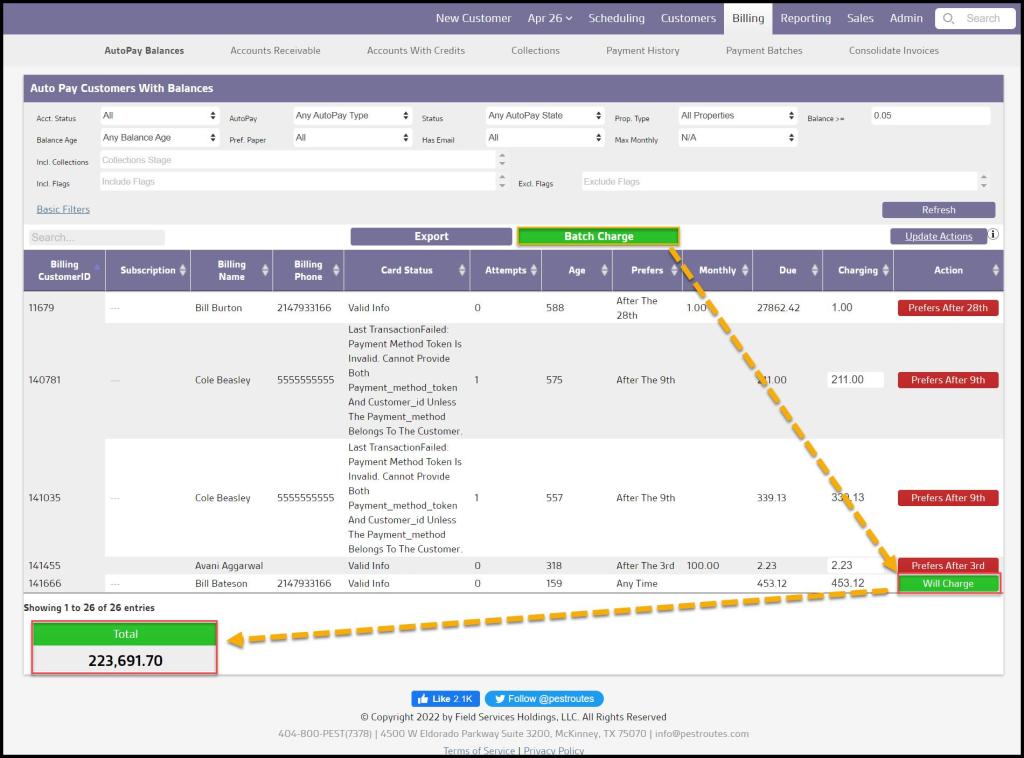The image size is (1024, 758).
Task: Sort by Card Status column arrows
Action: pos(462,271)
